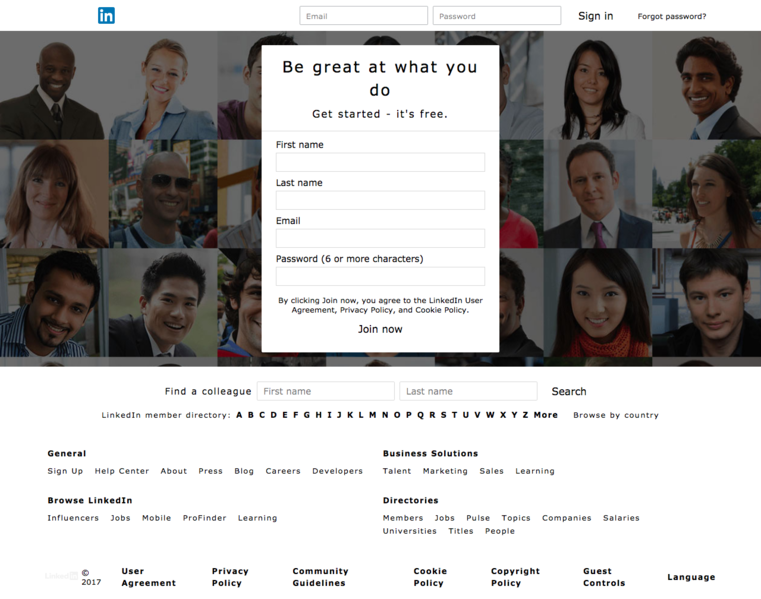761x599 pixels.
Task: Open member directory letter A
Action: pyautogui.click(x=239, y=415)
